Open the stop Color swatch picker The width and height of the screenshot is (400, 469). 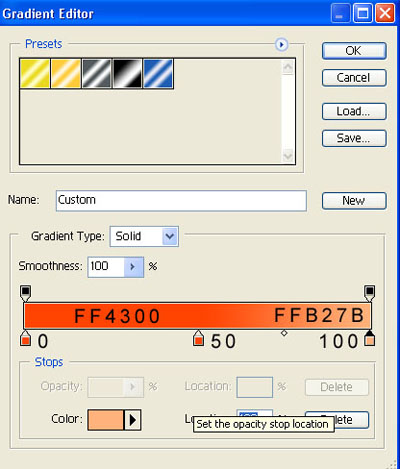[106, 420]
